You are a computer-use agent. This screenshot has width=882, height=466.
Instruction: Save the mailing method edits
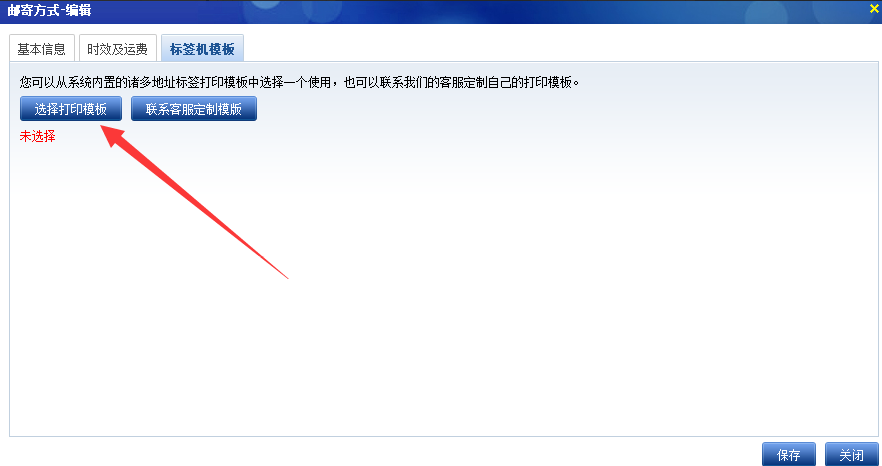(789, 454)
